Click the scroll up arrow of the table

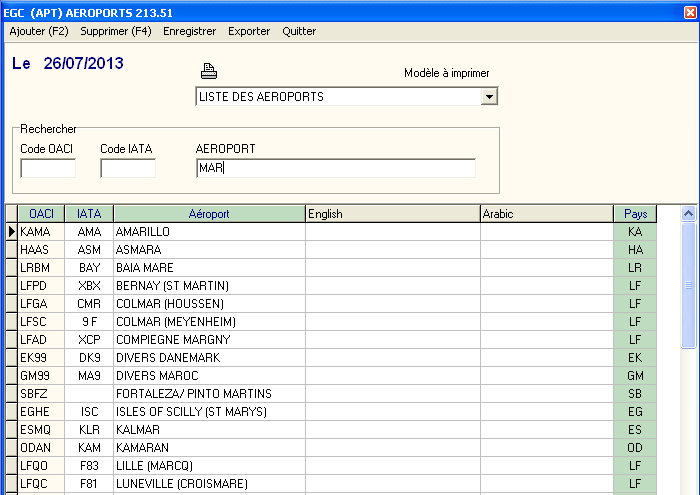[689, 214]
